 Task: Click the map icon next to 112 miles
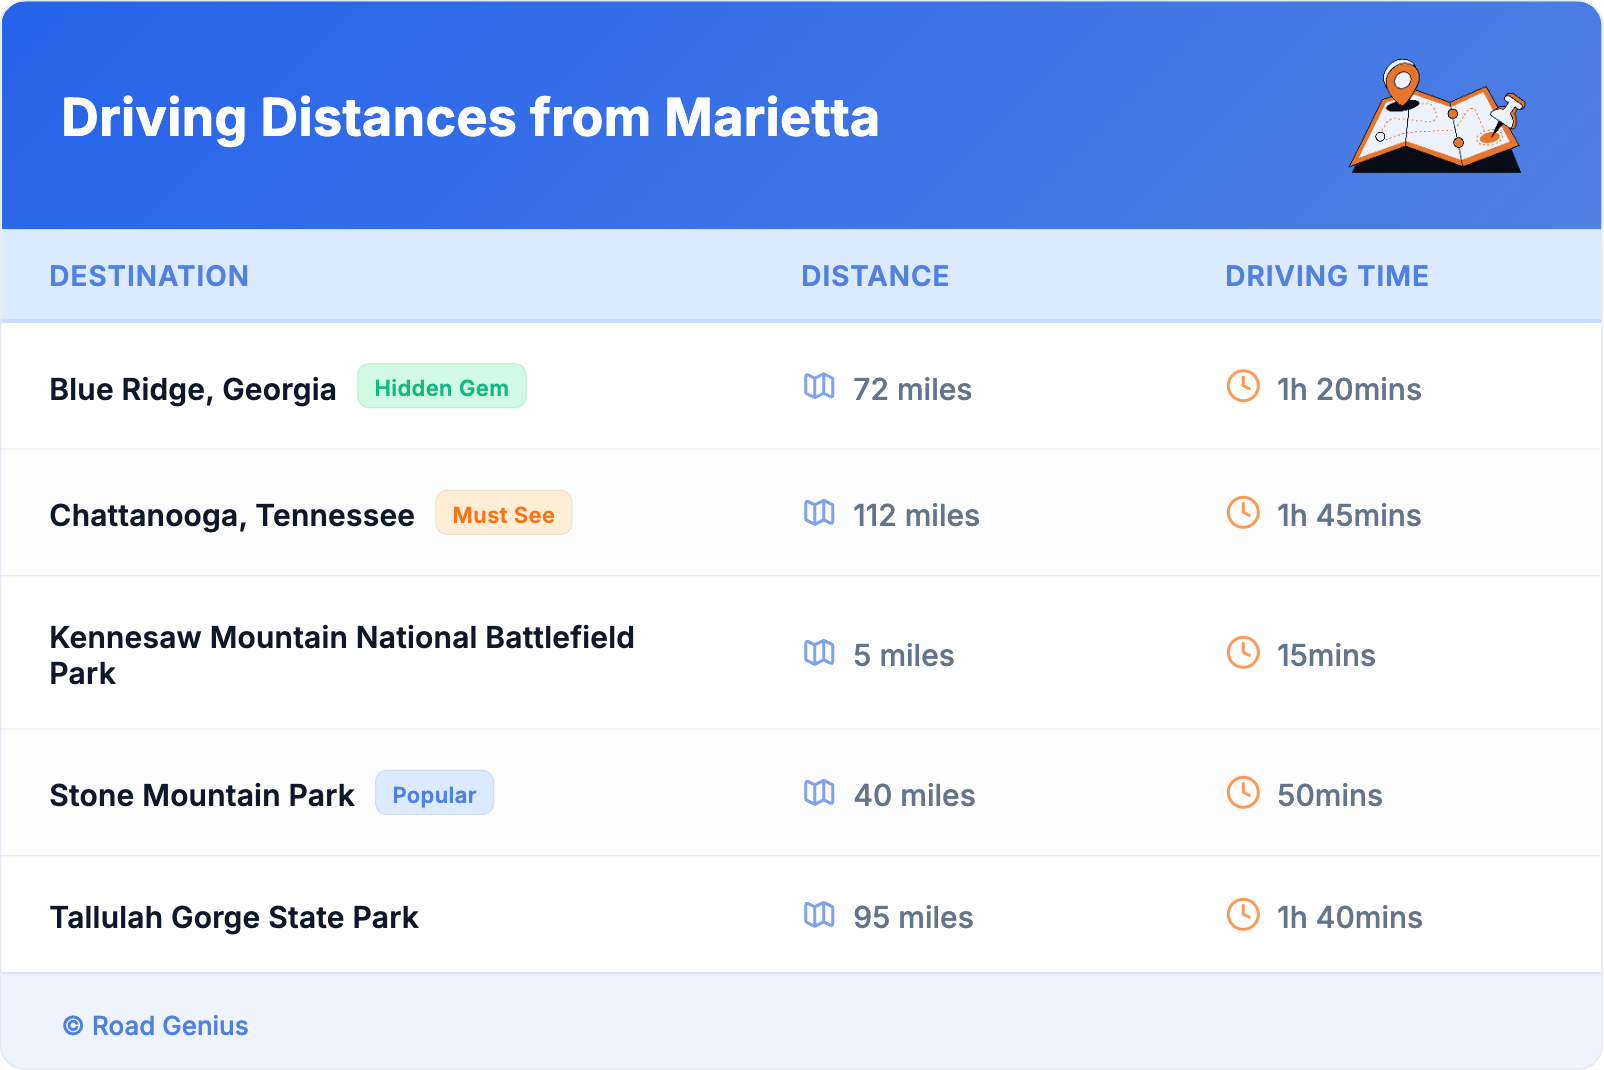click(x=819, y=513)
